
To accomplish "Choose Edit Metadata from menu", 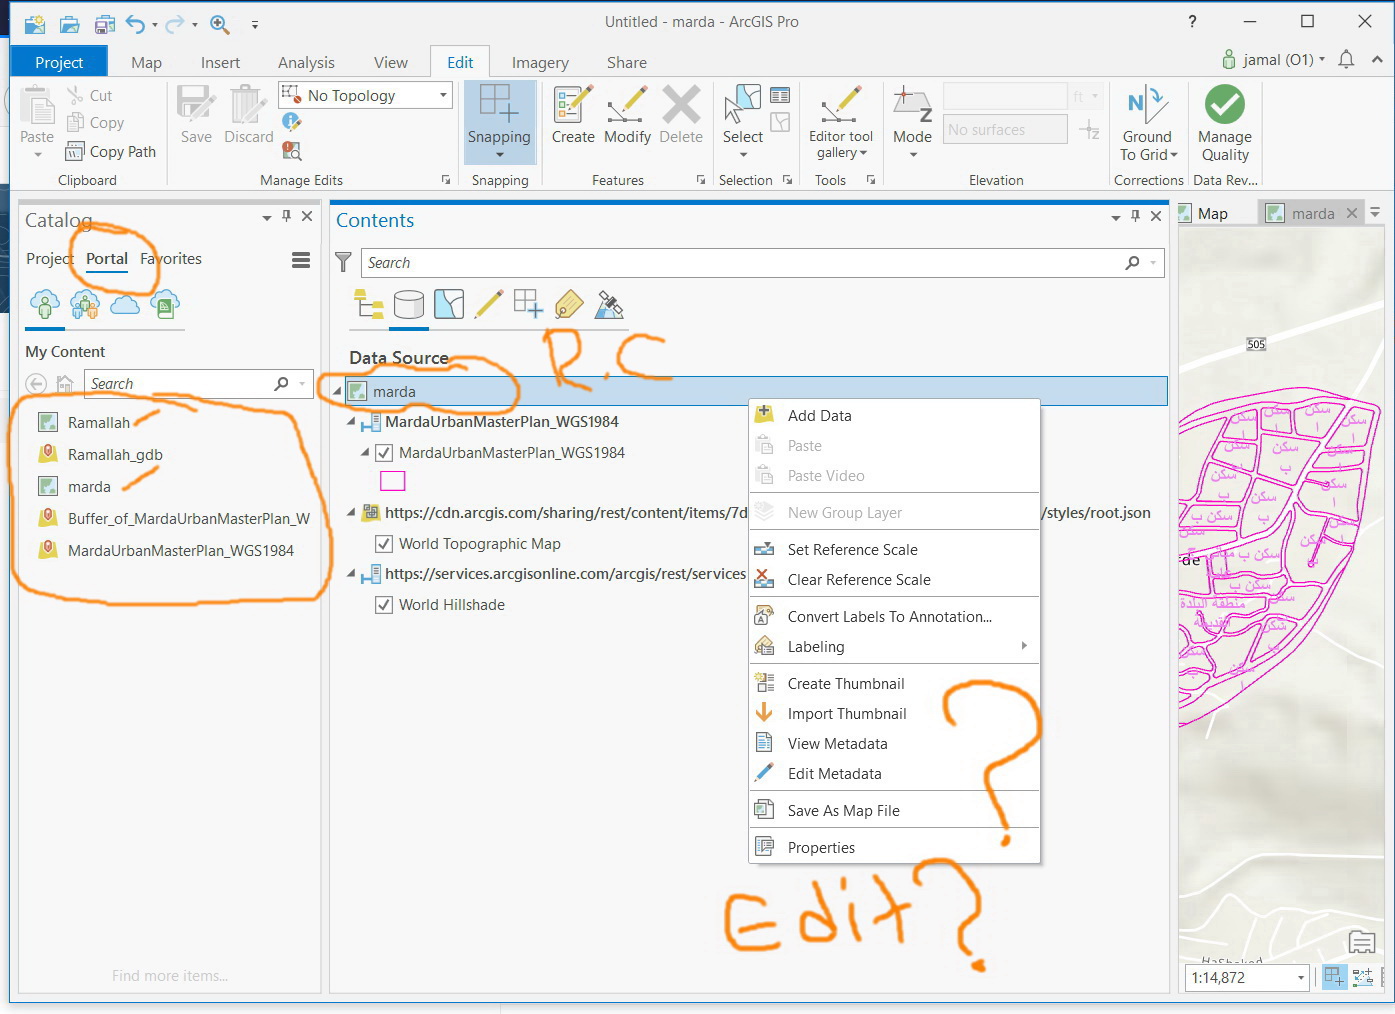I will point(894,773).
